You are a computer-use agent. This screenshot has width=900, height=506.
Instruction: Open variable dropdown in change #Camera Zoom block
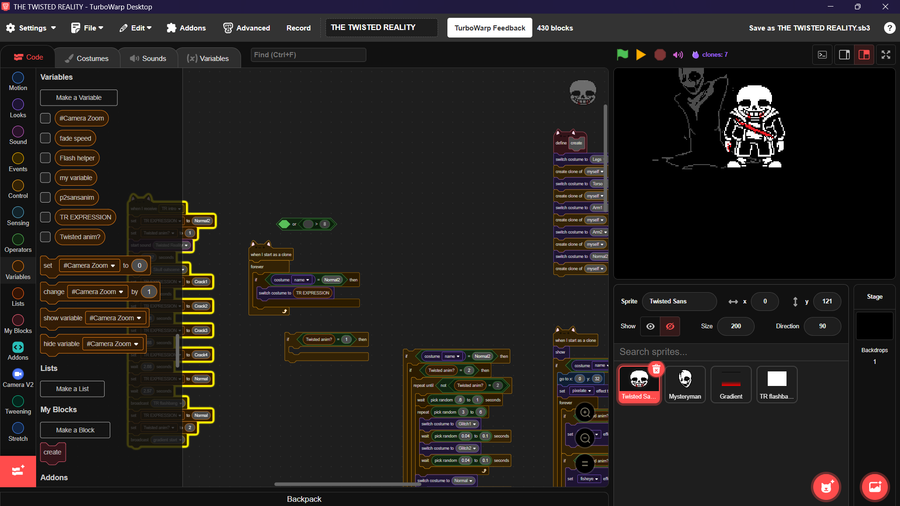(x=97, y=291)
